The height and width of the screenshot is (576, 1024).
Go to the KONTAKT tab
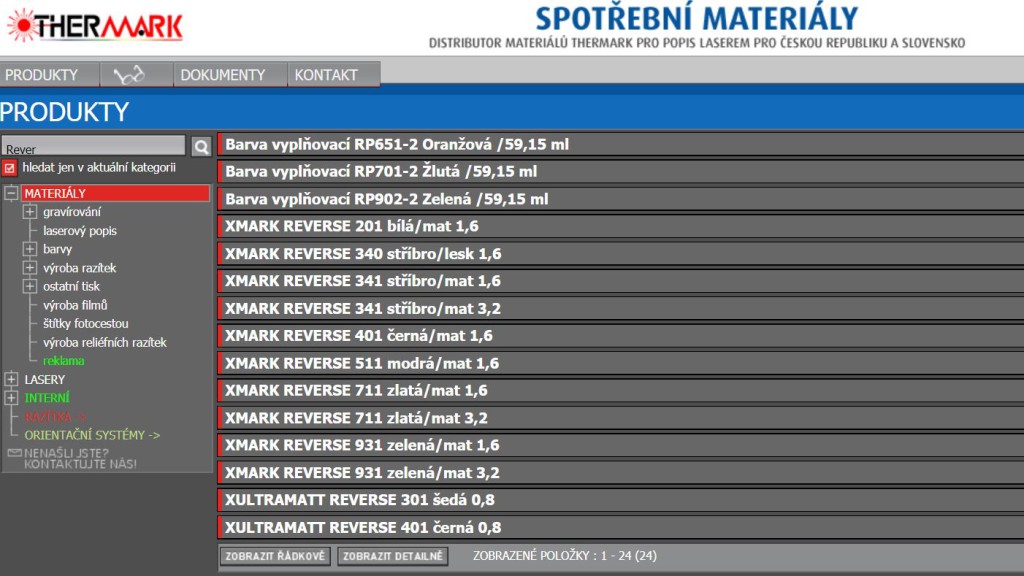(326, 75)
